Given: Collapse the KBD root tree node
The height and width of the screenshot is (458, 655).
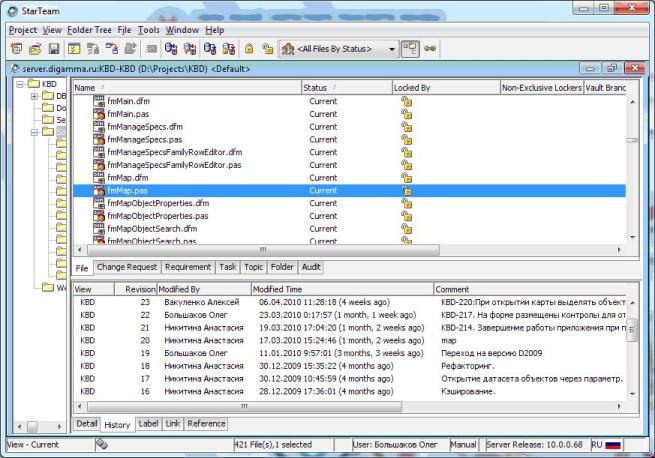Looking at the screenshot, I should tap(20, 84).
